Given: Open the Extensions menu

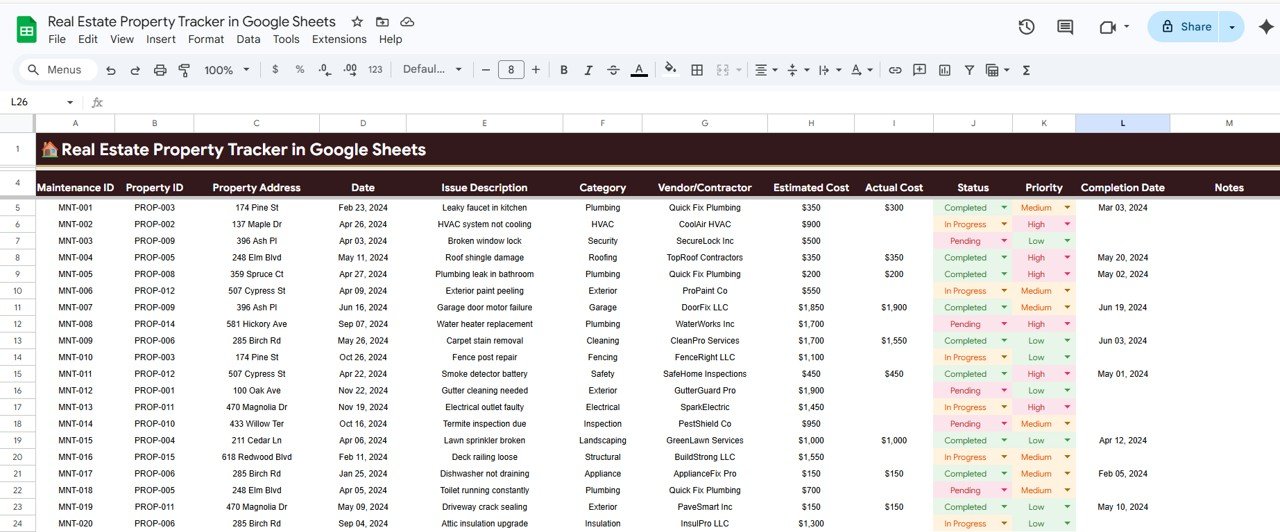Looking at the screenshot, I should [x=339, y=39].
